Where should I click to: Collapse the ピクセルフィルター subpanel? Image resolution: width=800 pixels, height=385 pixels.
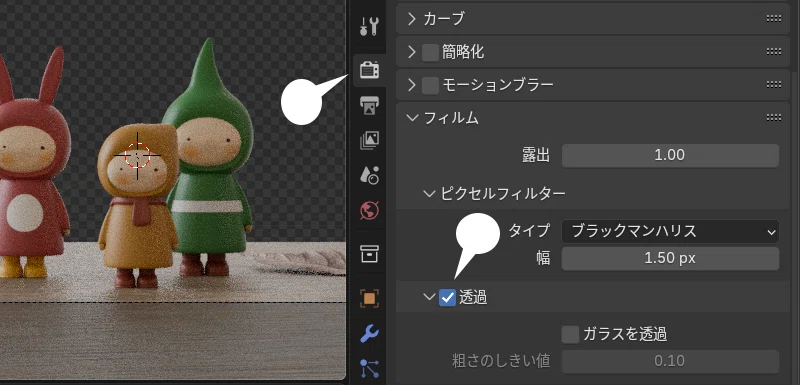coord(429,193)
